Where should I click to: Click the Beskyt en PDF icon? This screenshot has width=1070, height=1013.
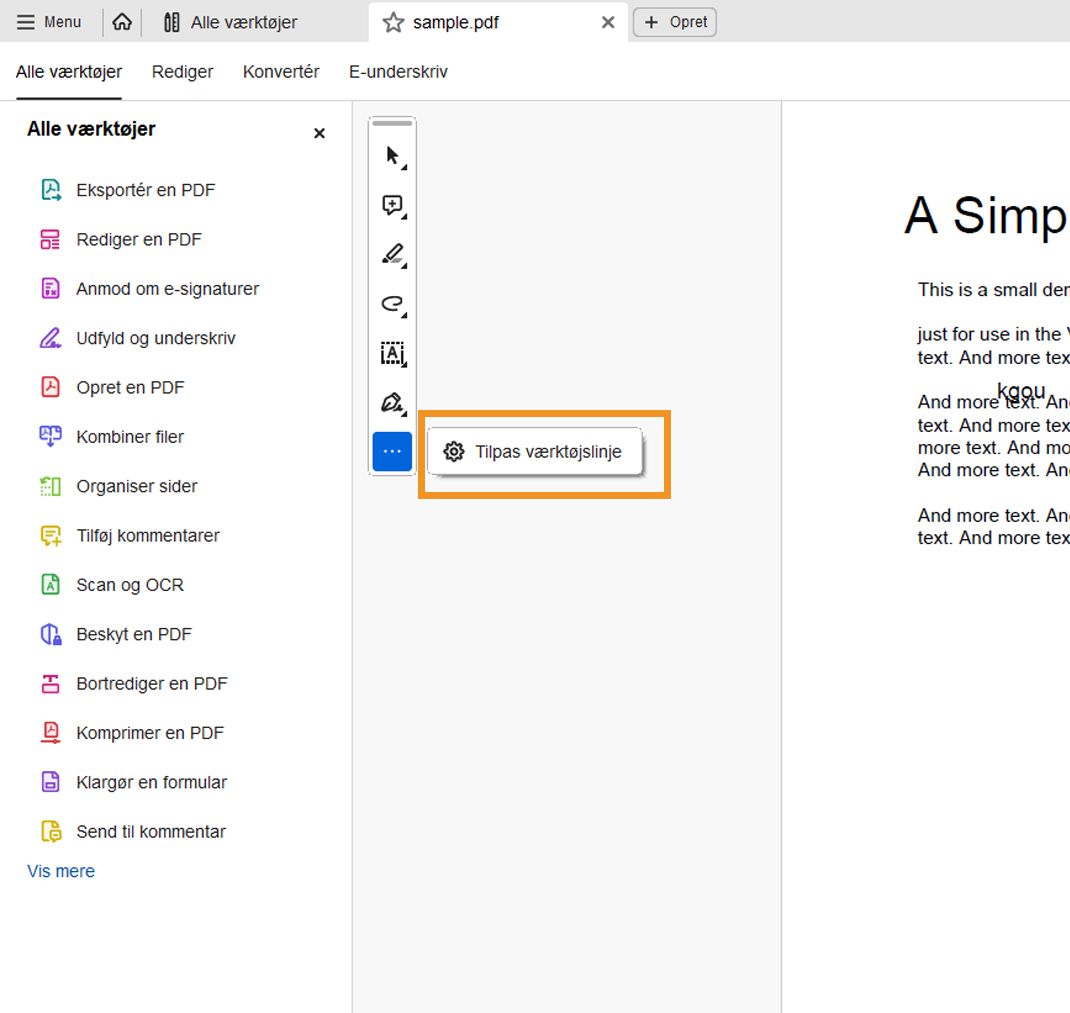(50, 634)
